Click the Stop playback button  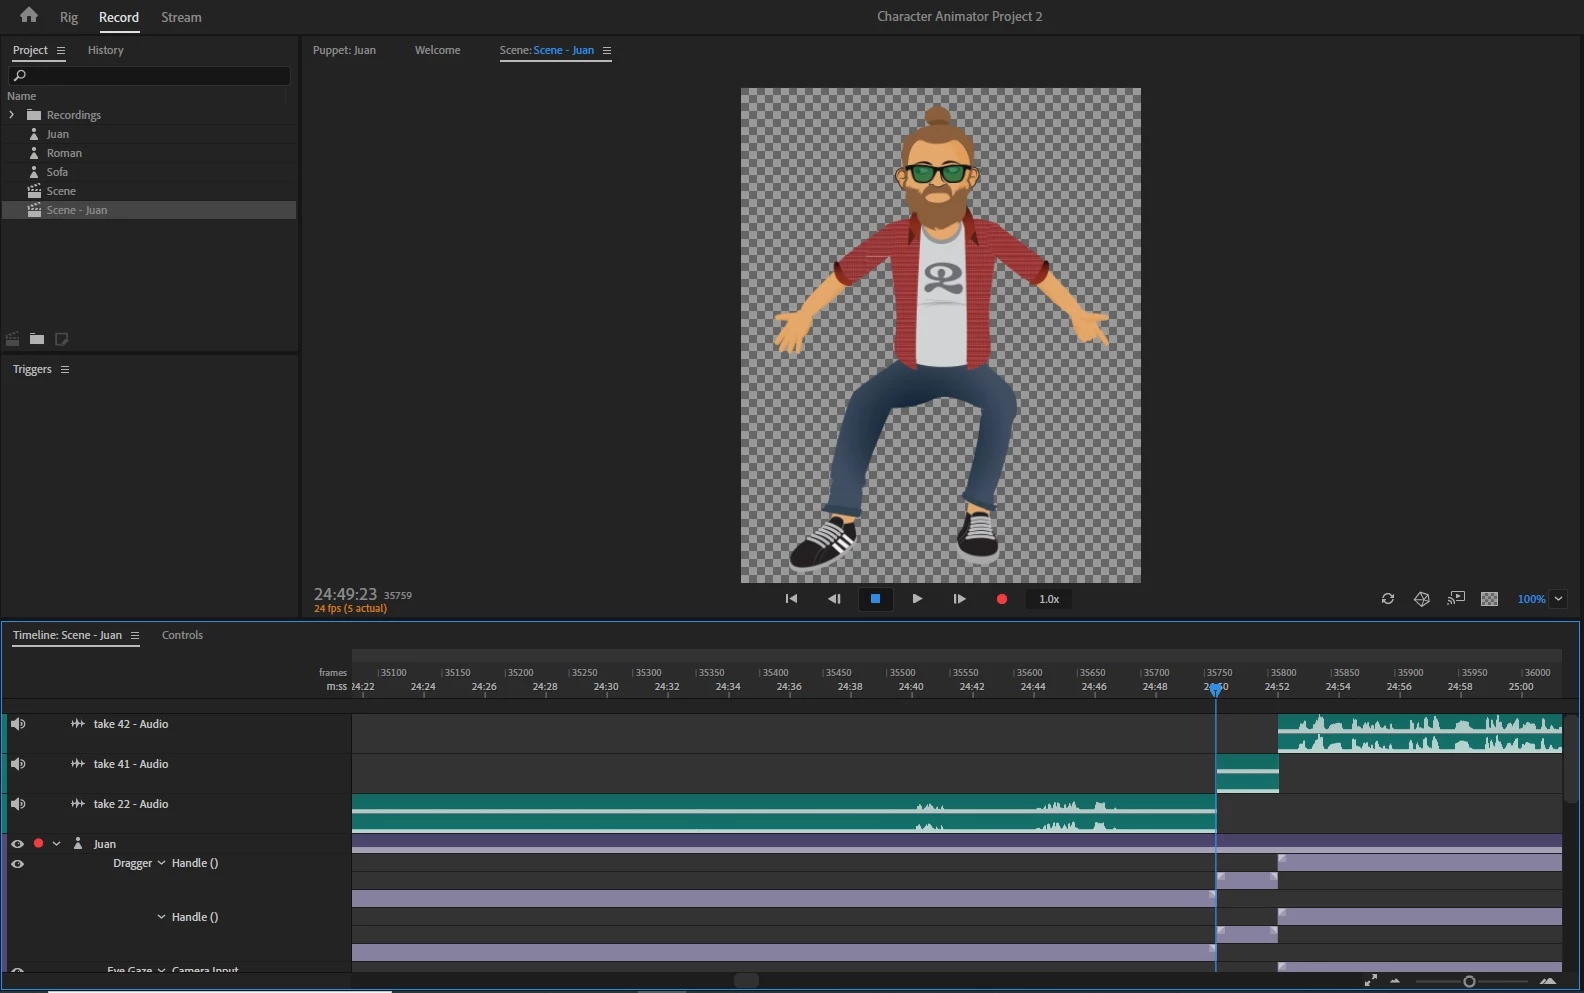click(x=875, y=599)
